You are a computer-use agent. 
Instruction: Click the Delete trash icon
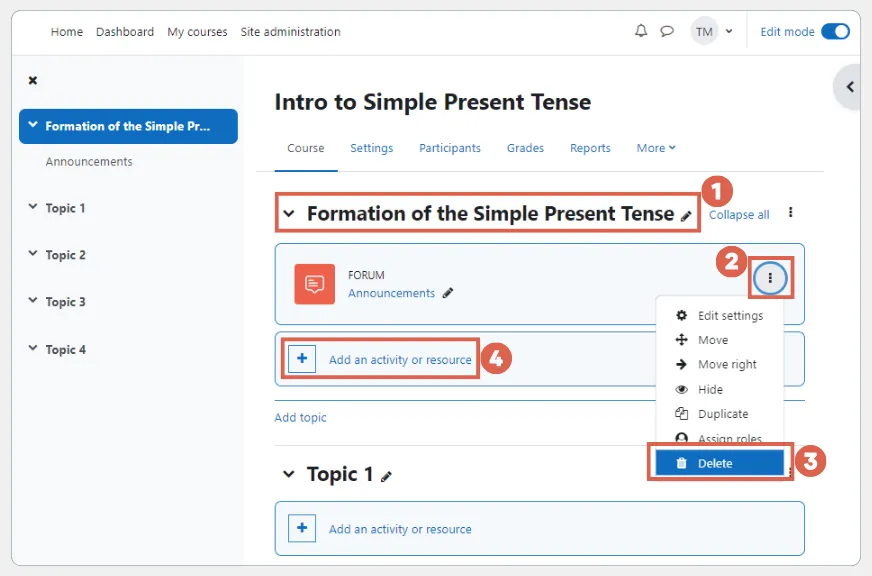(x=683, y=462)
